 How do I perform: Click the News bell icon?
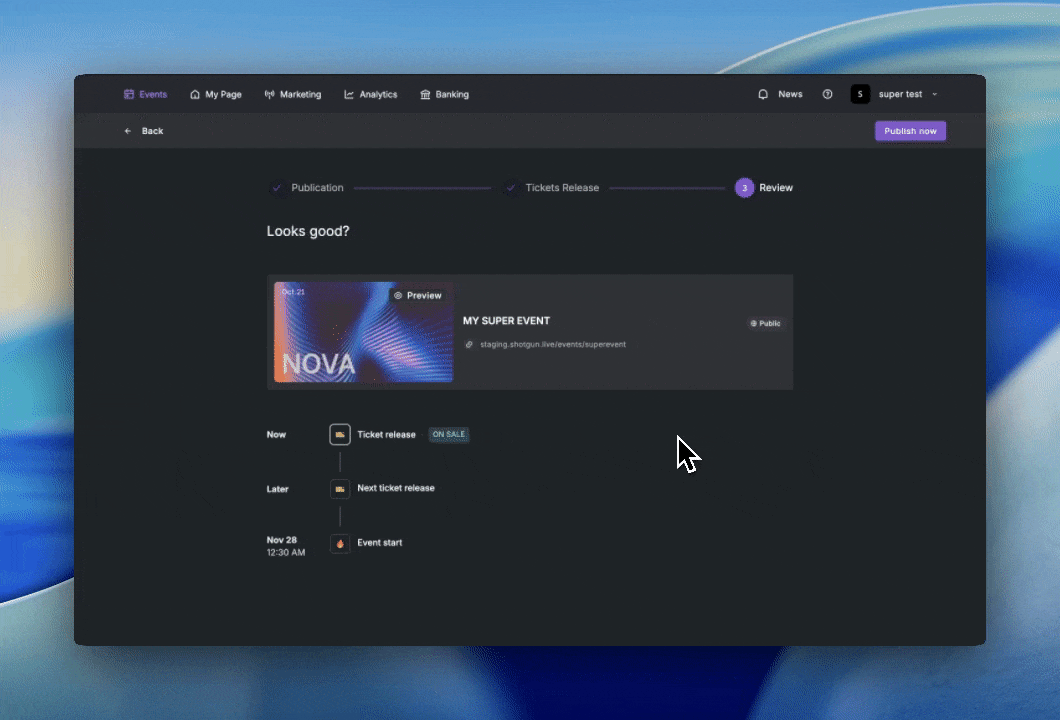tap(763, 95)
